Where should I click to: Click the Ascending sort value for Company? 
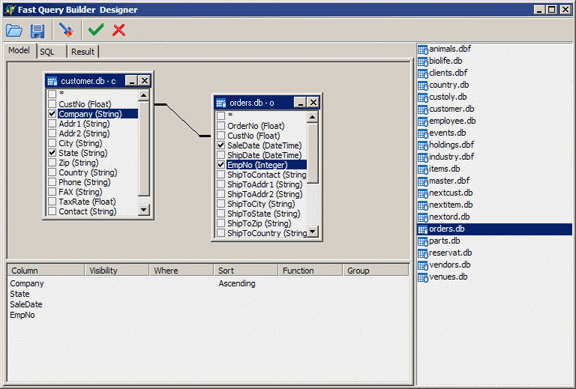pos(237,284)
